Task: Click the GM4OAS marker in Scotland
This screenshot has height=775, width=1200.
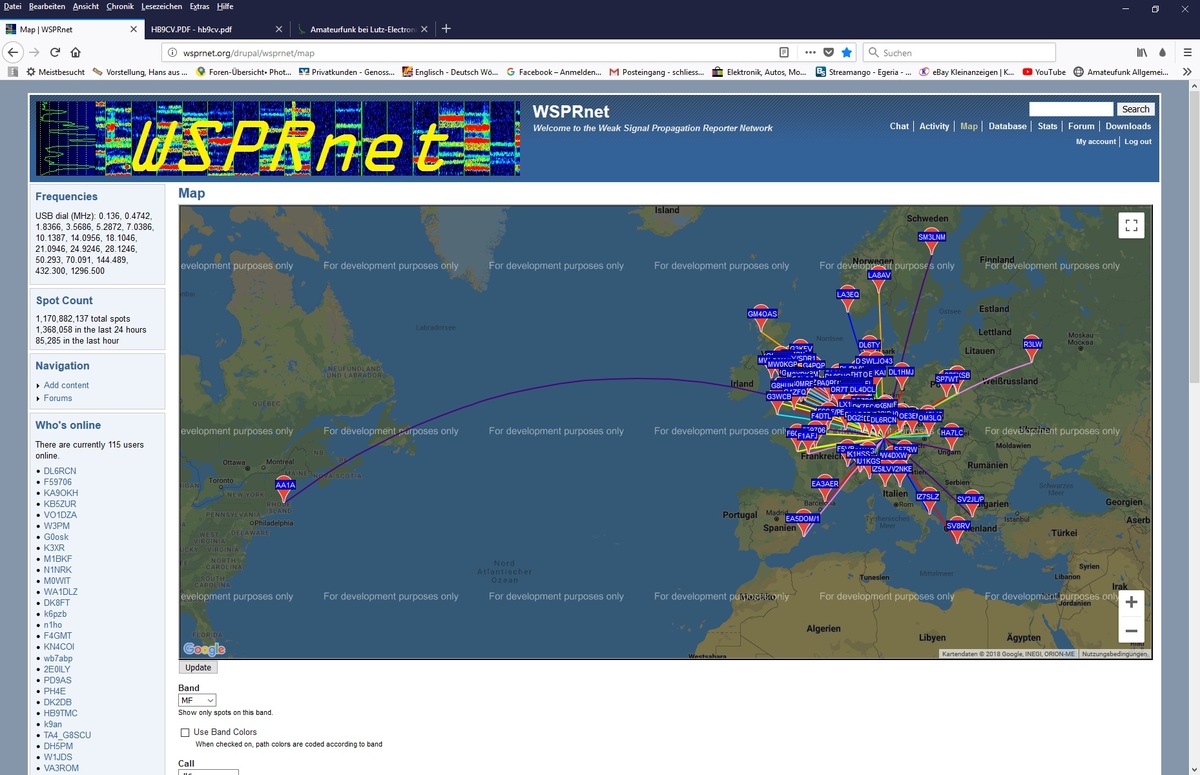Action: 762,318
